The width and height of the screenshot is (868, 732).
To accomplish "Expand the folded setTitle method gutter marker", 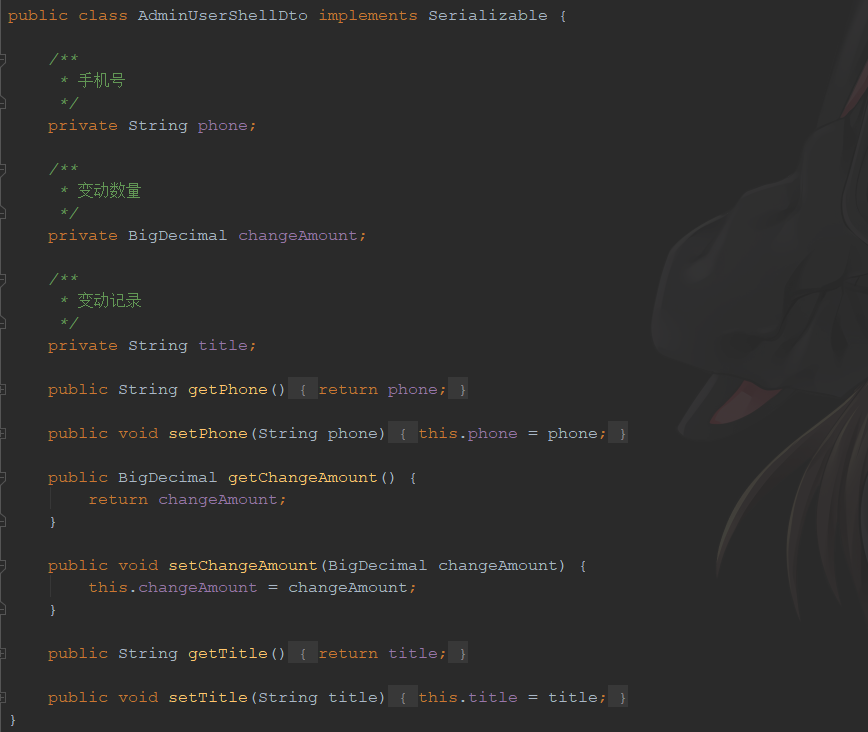I will 2,697.
